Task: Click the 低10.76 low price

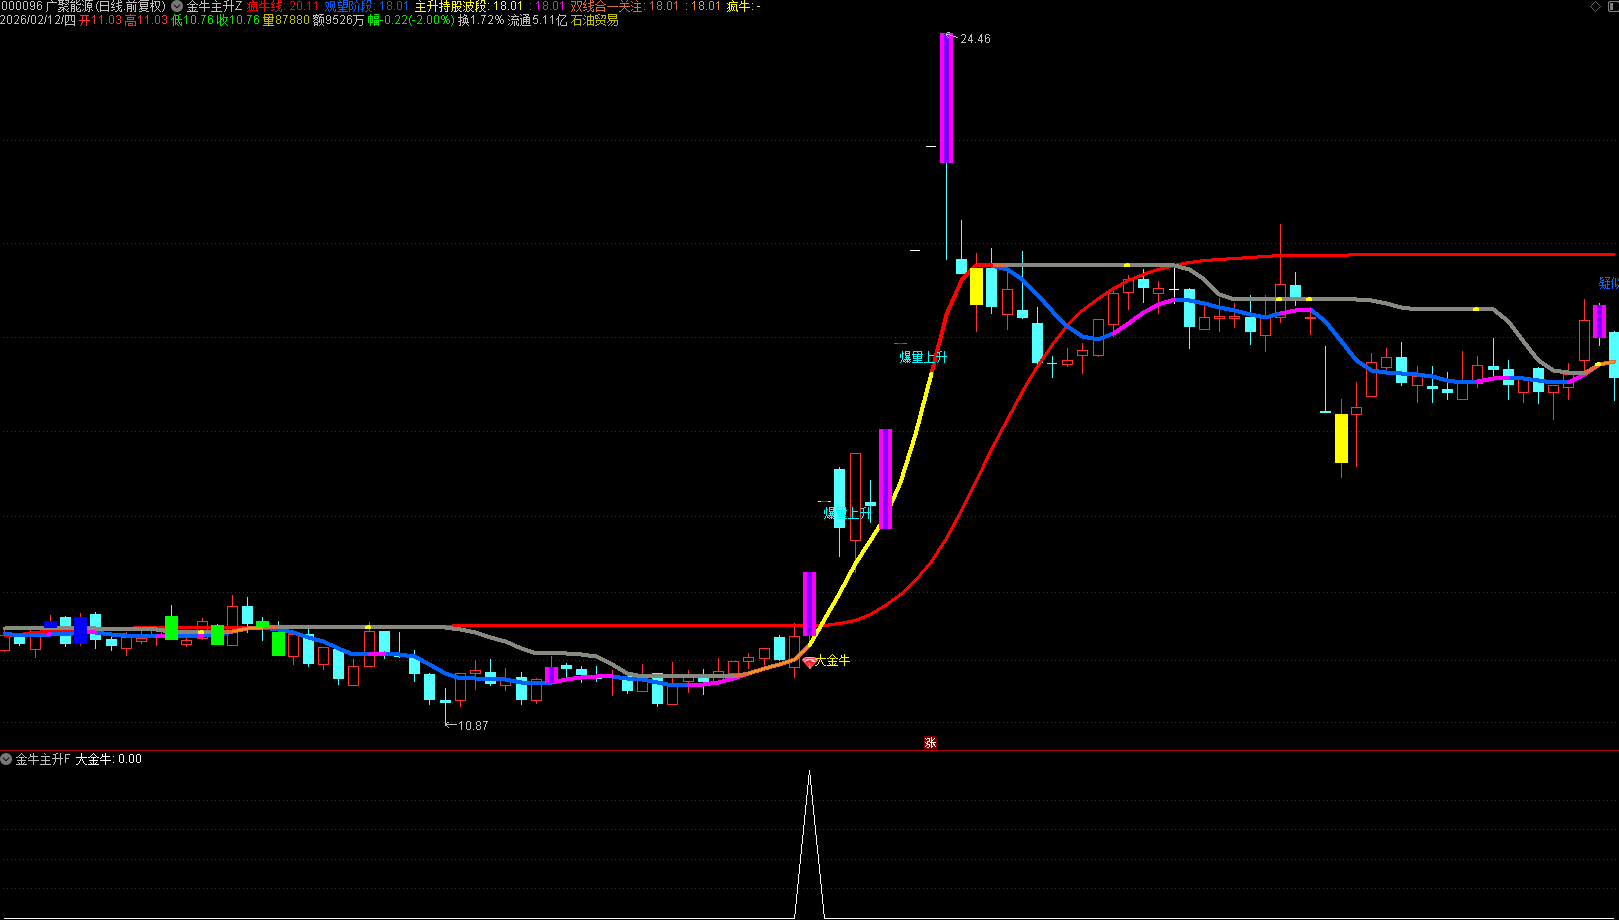Action: pos(192,20)
